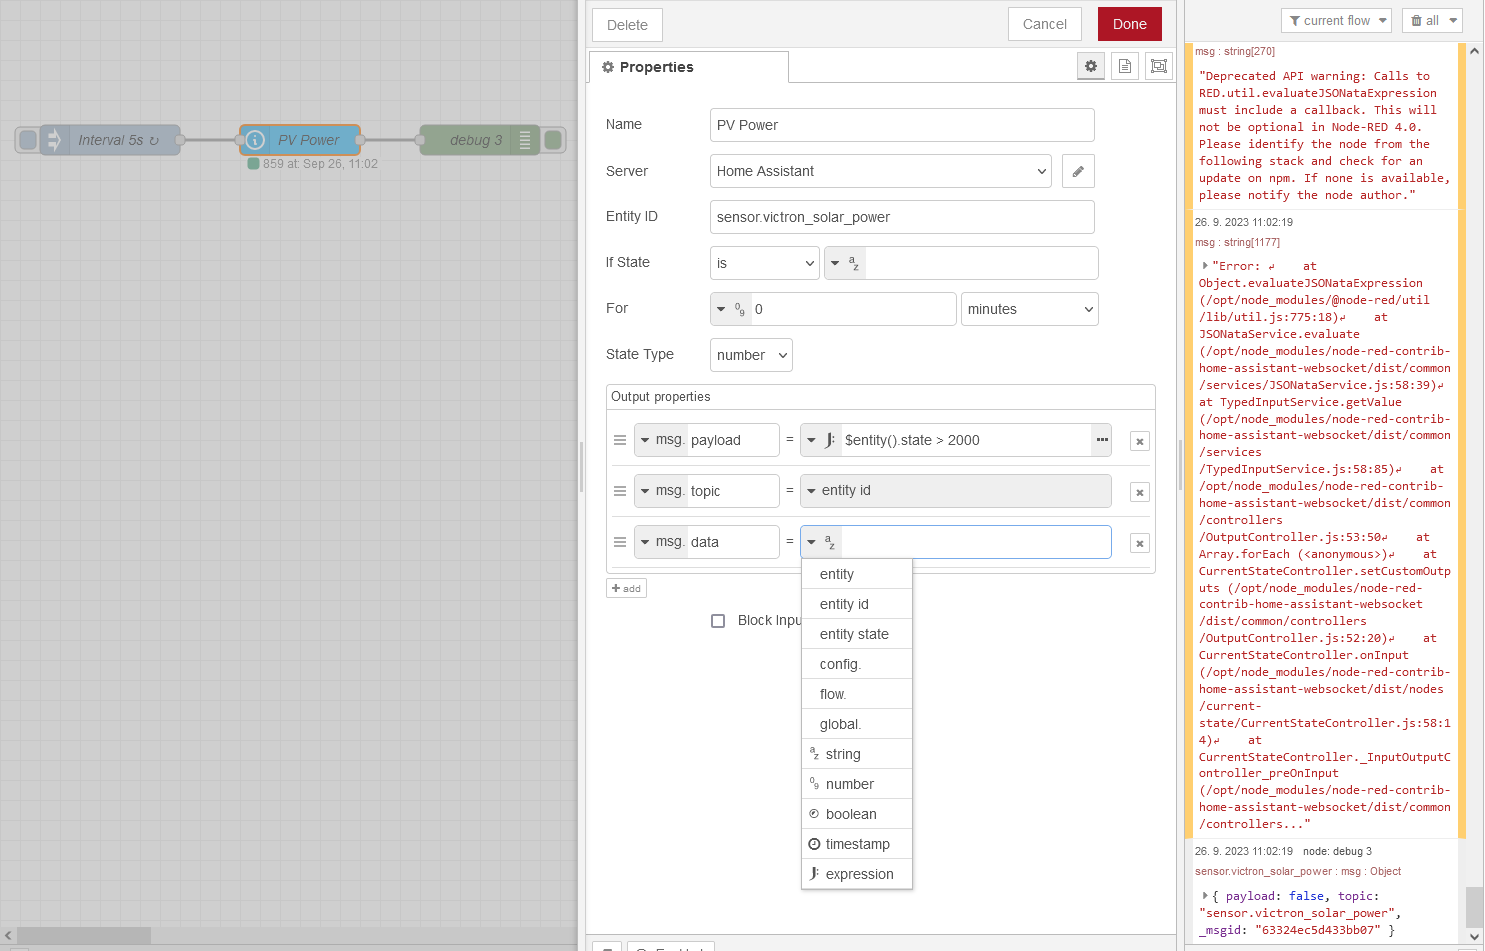The height and width of the screenshot is (951, 1485).
Task: Click the Done button
Action: (x=1129, y=24)
